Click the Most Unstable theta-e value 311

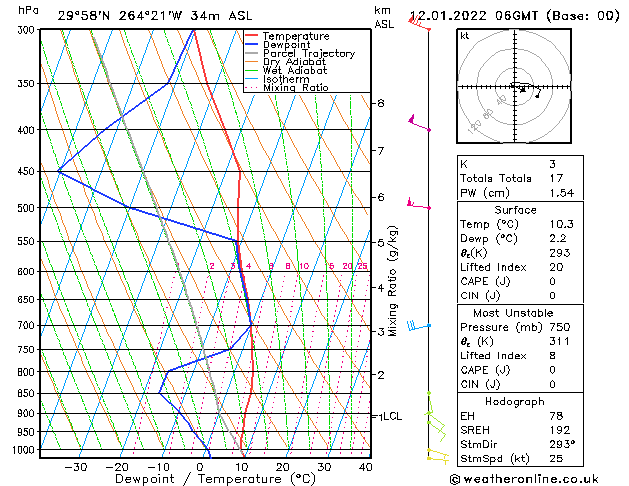point(560,342)
